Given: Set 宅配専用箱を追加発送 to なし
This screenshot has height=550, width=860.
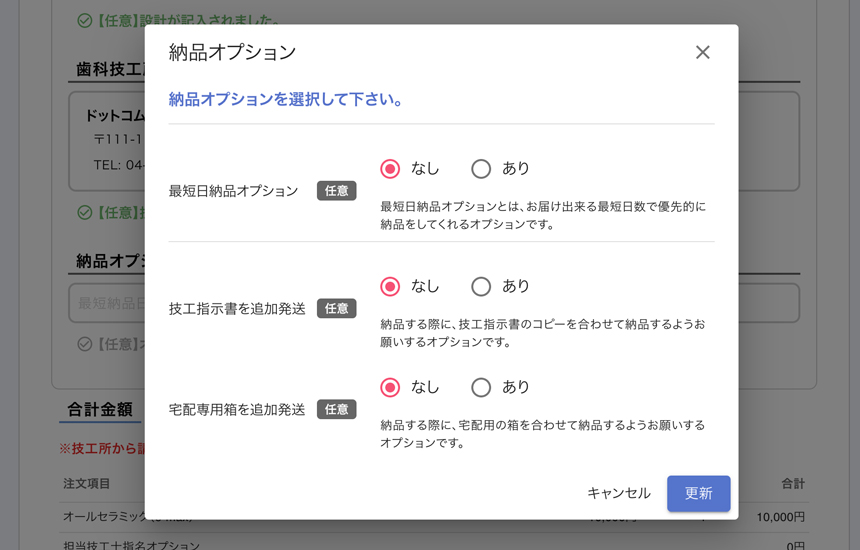Looking at the screenshot, I should point(391,387).
